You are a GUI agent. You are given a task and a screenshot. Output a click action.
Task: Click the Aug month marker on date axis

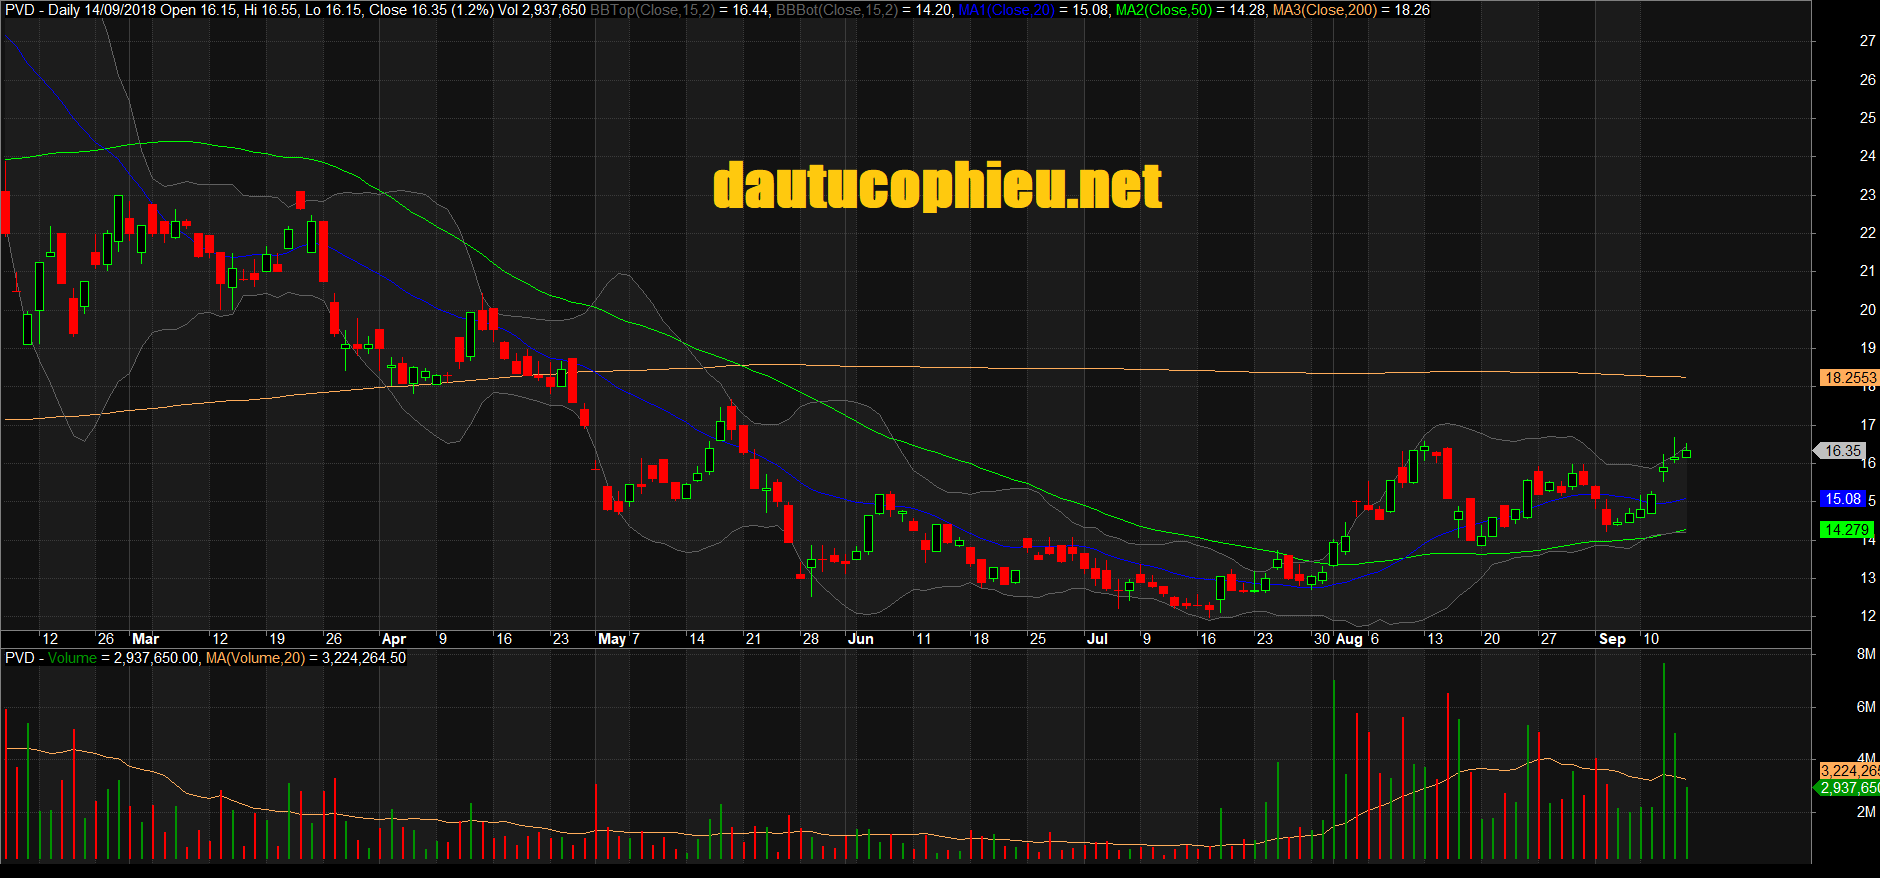click(1349, 639)
